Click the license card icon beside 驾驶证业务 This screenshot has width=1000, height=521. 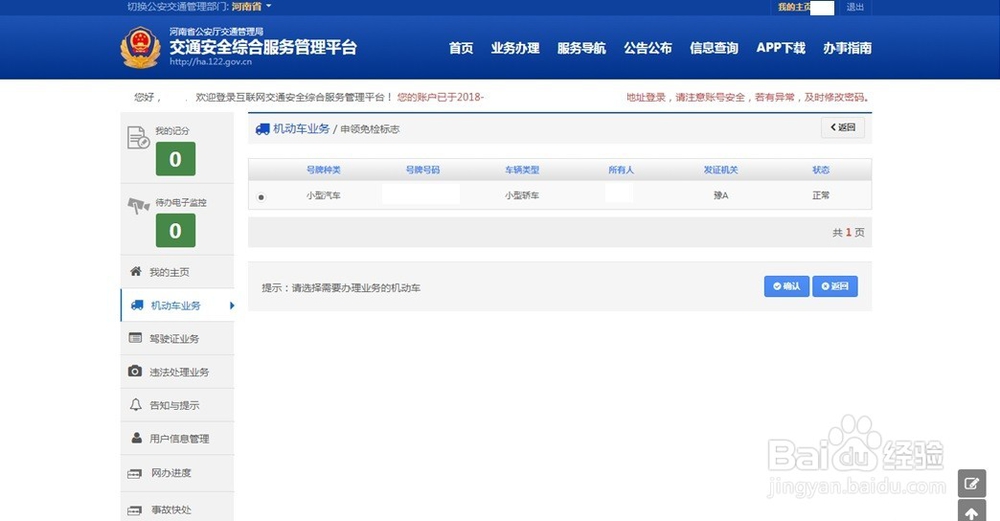135,337
